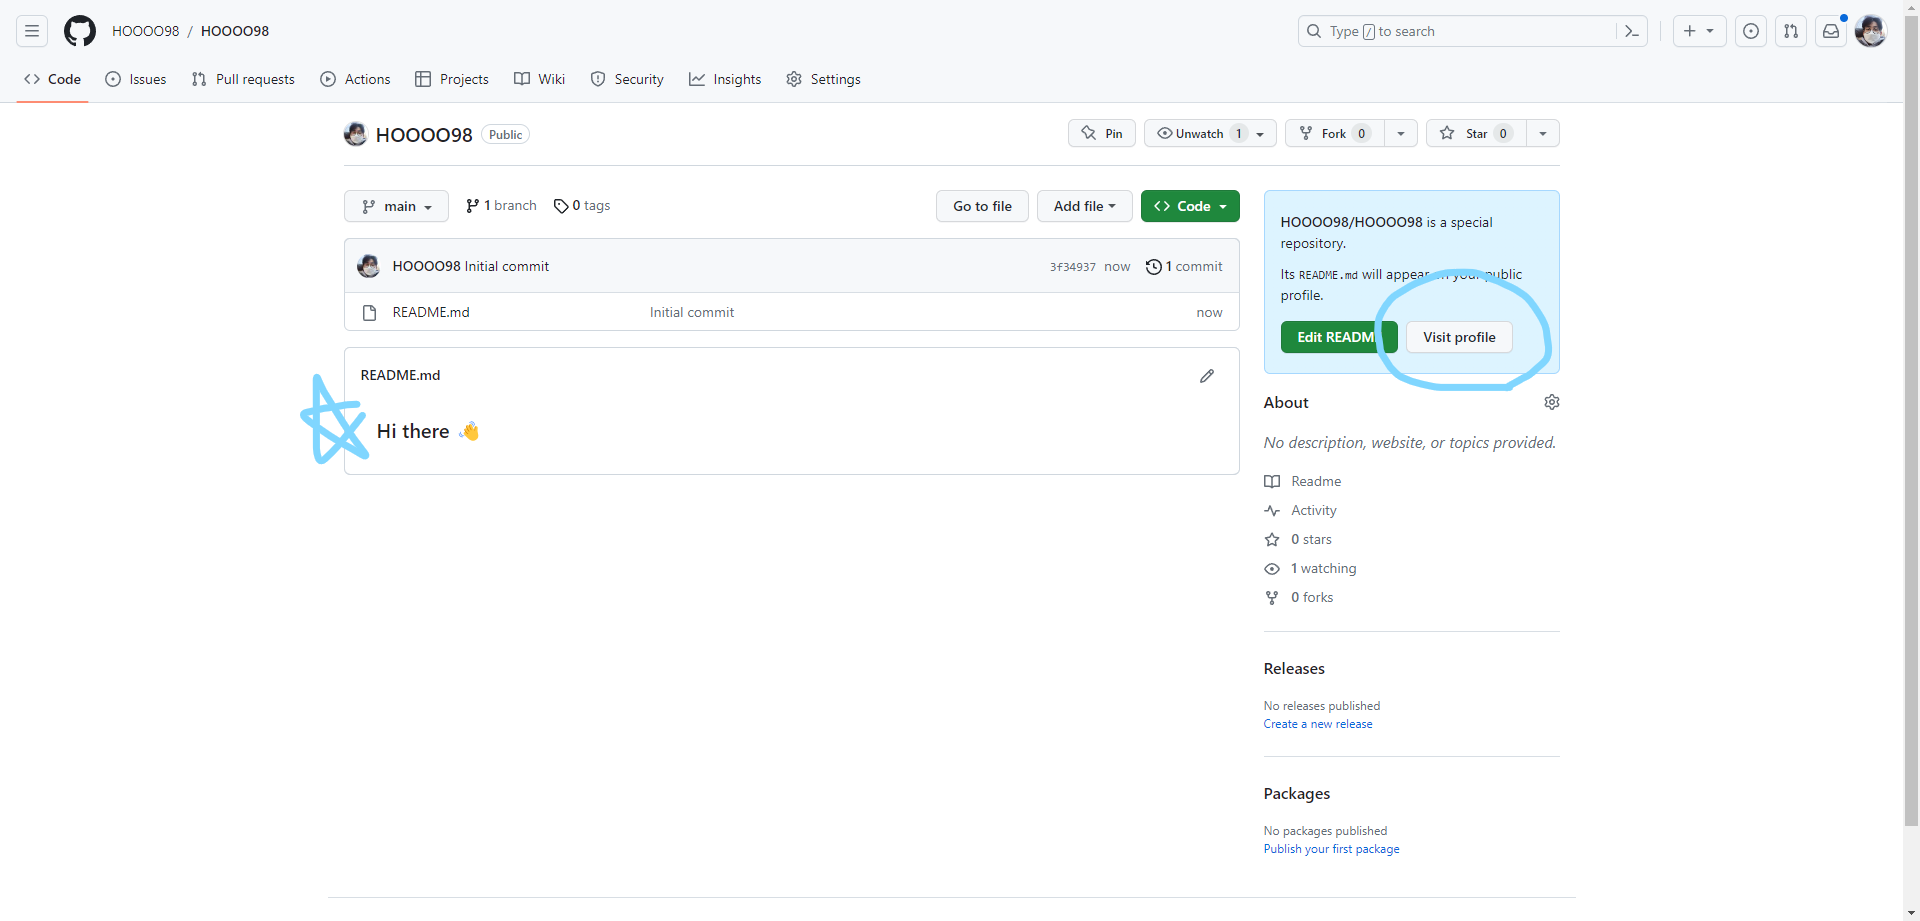Image resolution: width=1920 pixels, height=921 pixels.
Task: Switch to the Issues tab
Action: (136, 79)
